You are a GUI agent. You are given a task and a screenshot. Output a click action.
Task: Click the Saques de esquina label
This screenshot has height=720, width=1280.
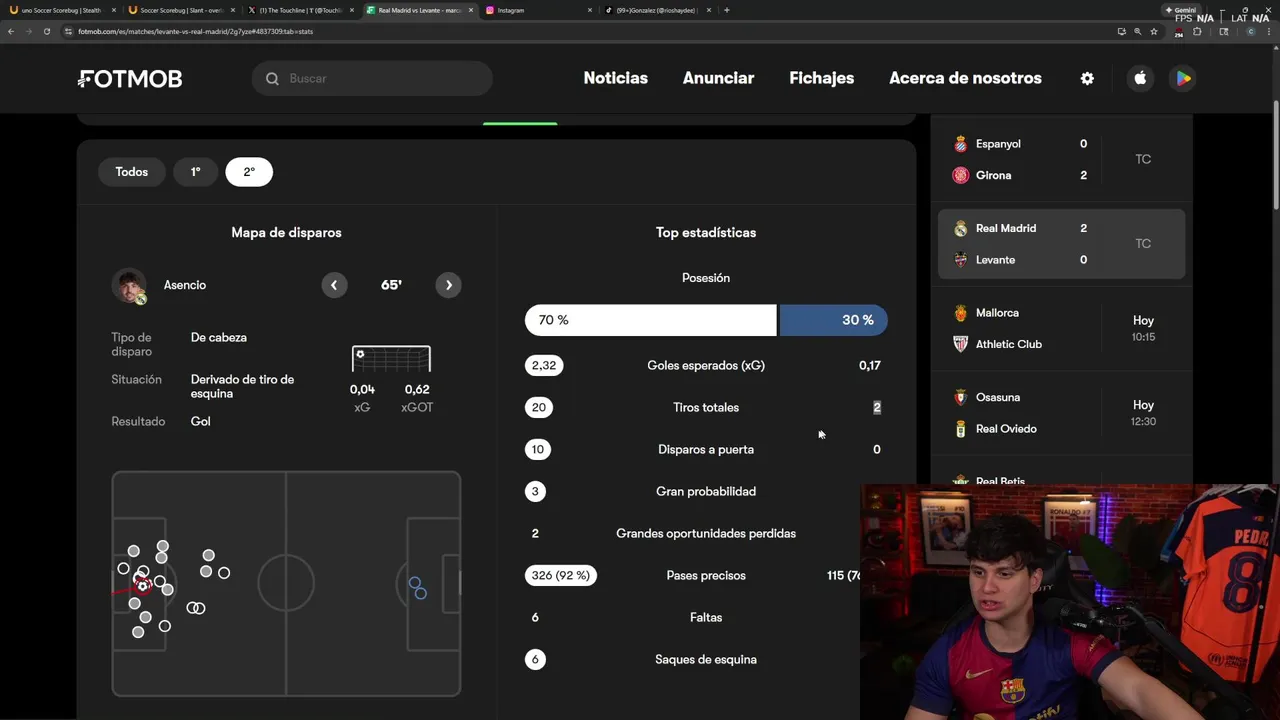[x=706, y=660]
